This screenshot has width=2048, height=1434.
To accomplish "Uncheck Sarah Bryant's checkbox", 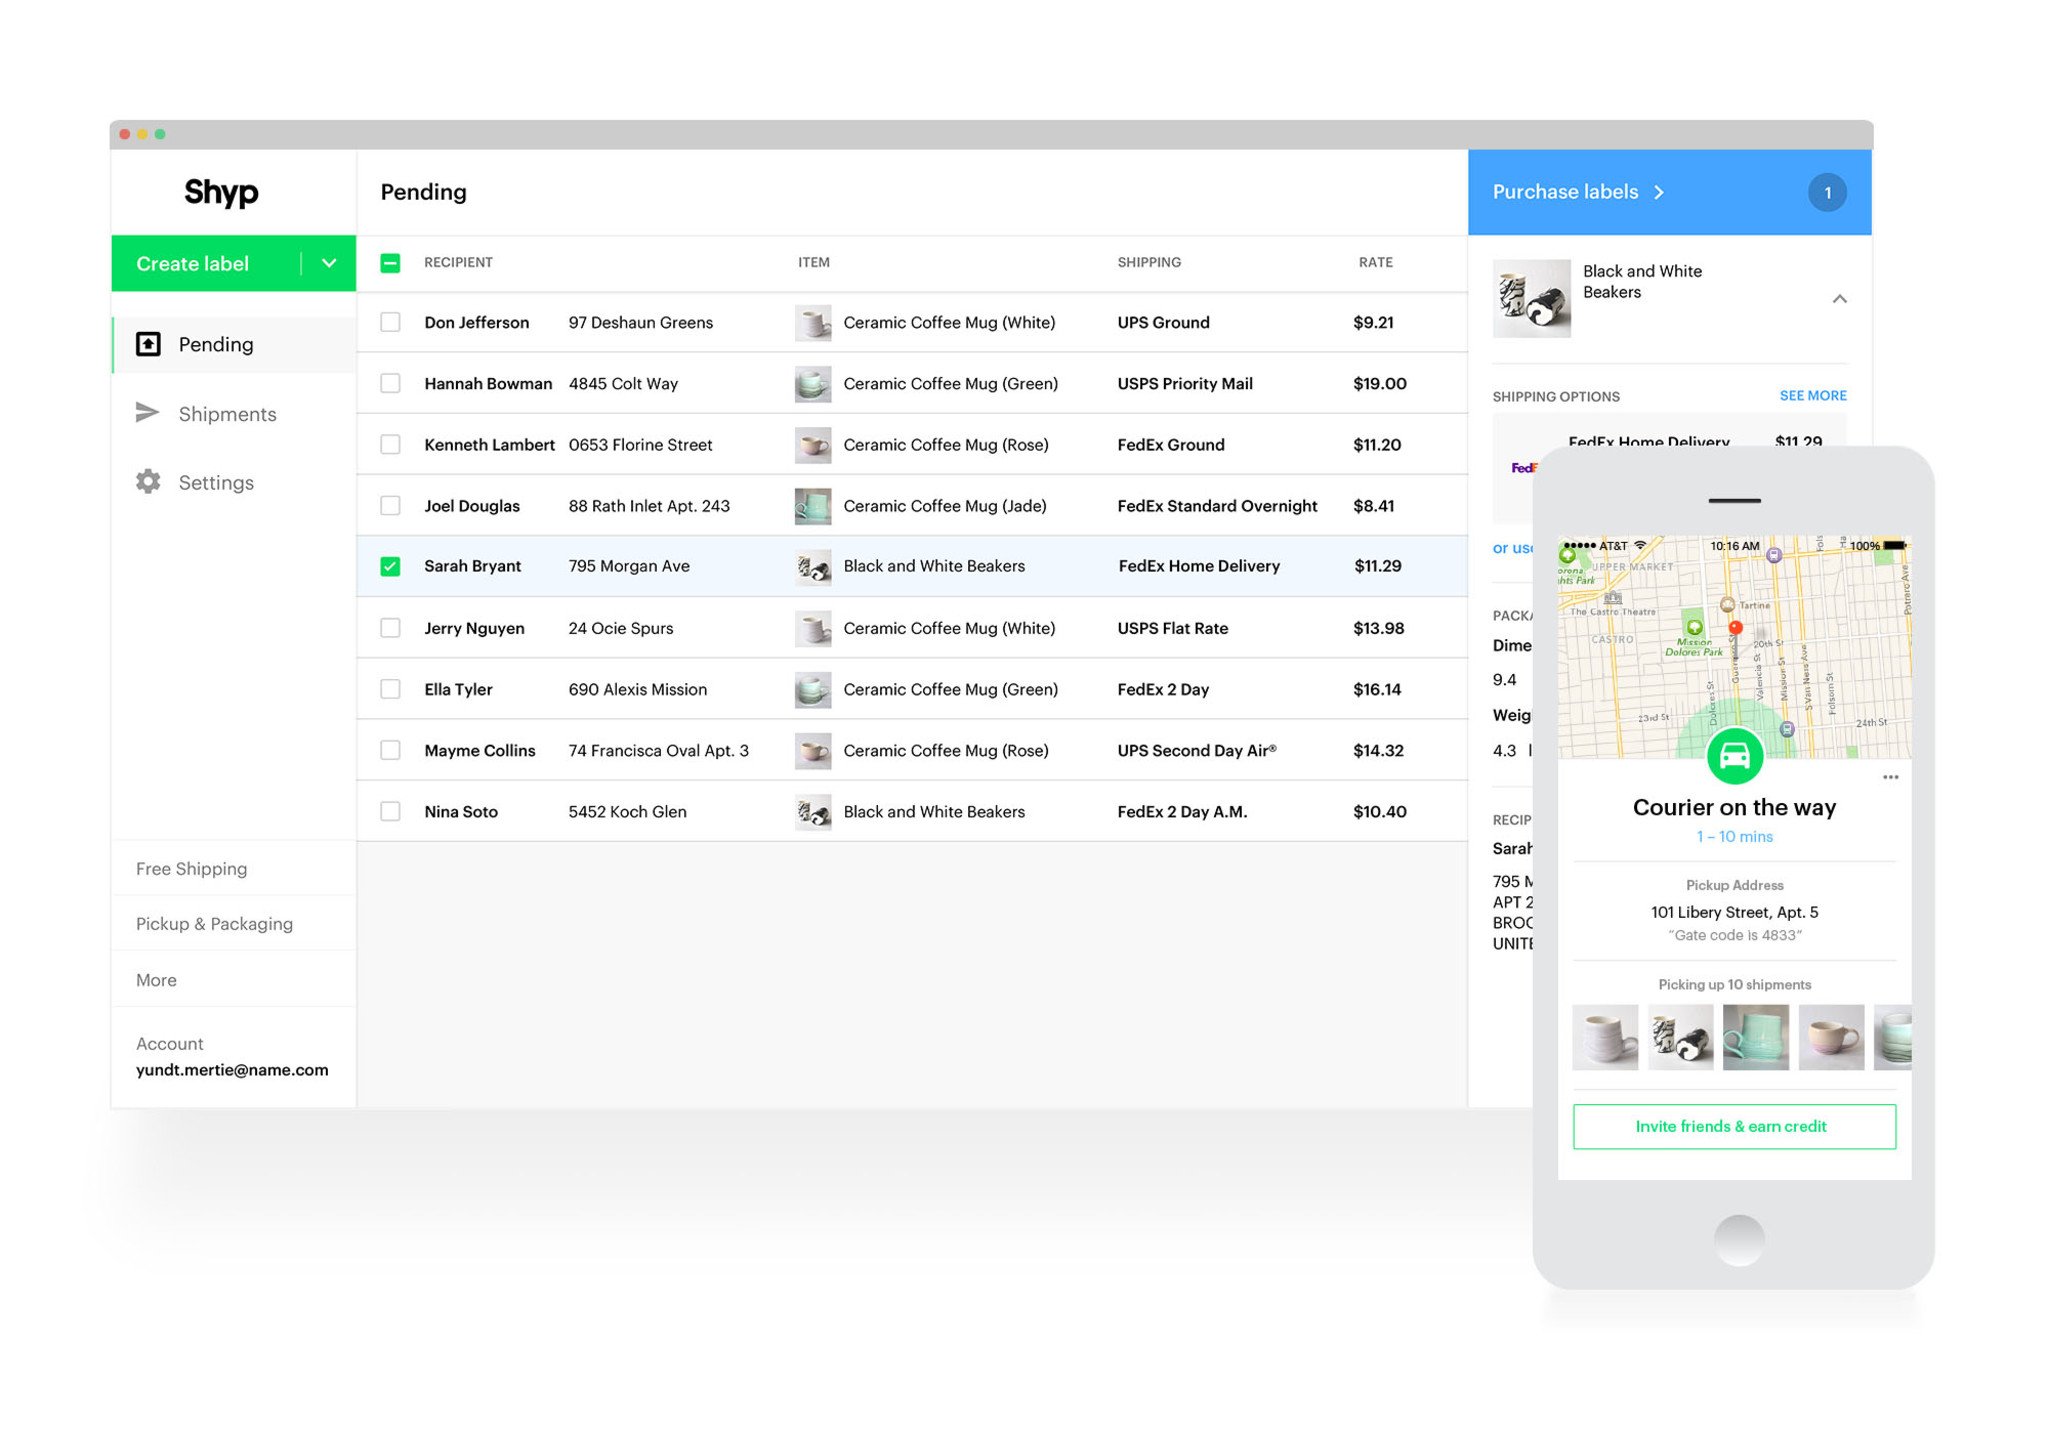I will click(x=390, y=566).
